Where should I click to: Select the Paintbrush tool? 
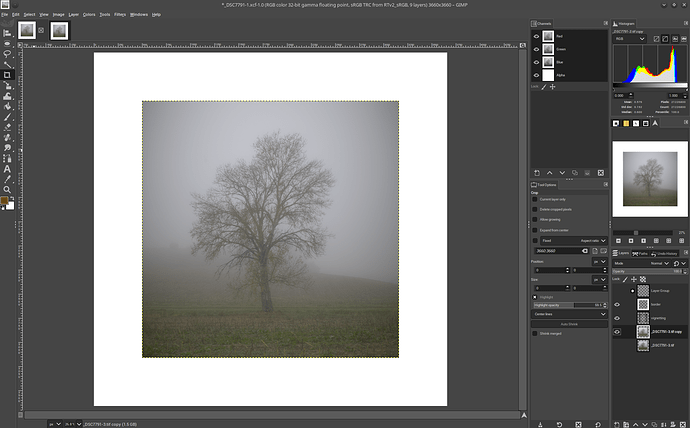point(7,117)
